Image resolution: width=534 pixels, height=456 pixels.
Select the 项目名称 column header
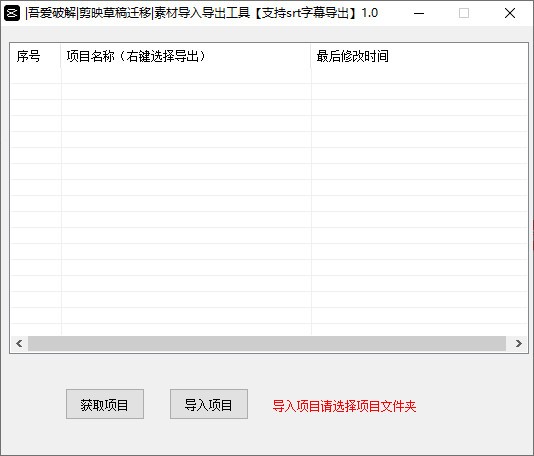pos(186,56)
